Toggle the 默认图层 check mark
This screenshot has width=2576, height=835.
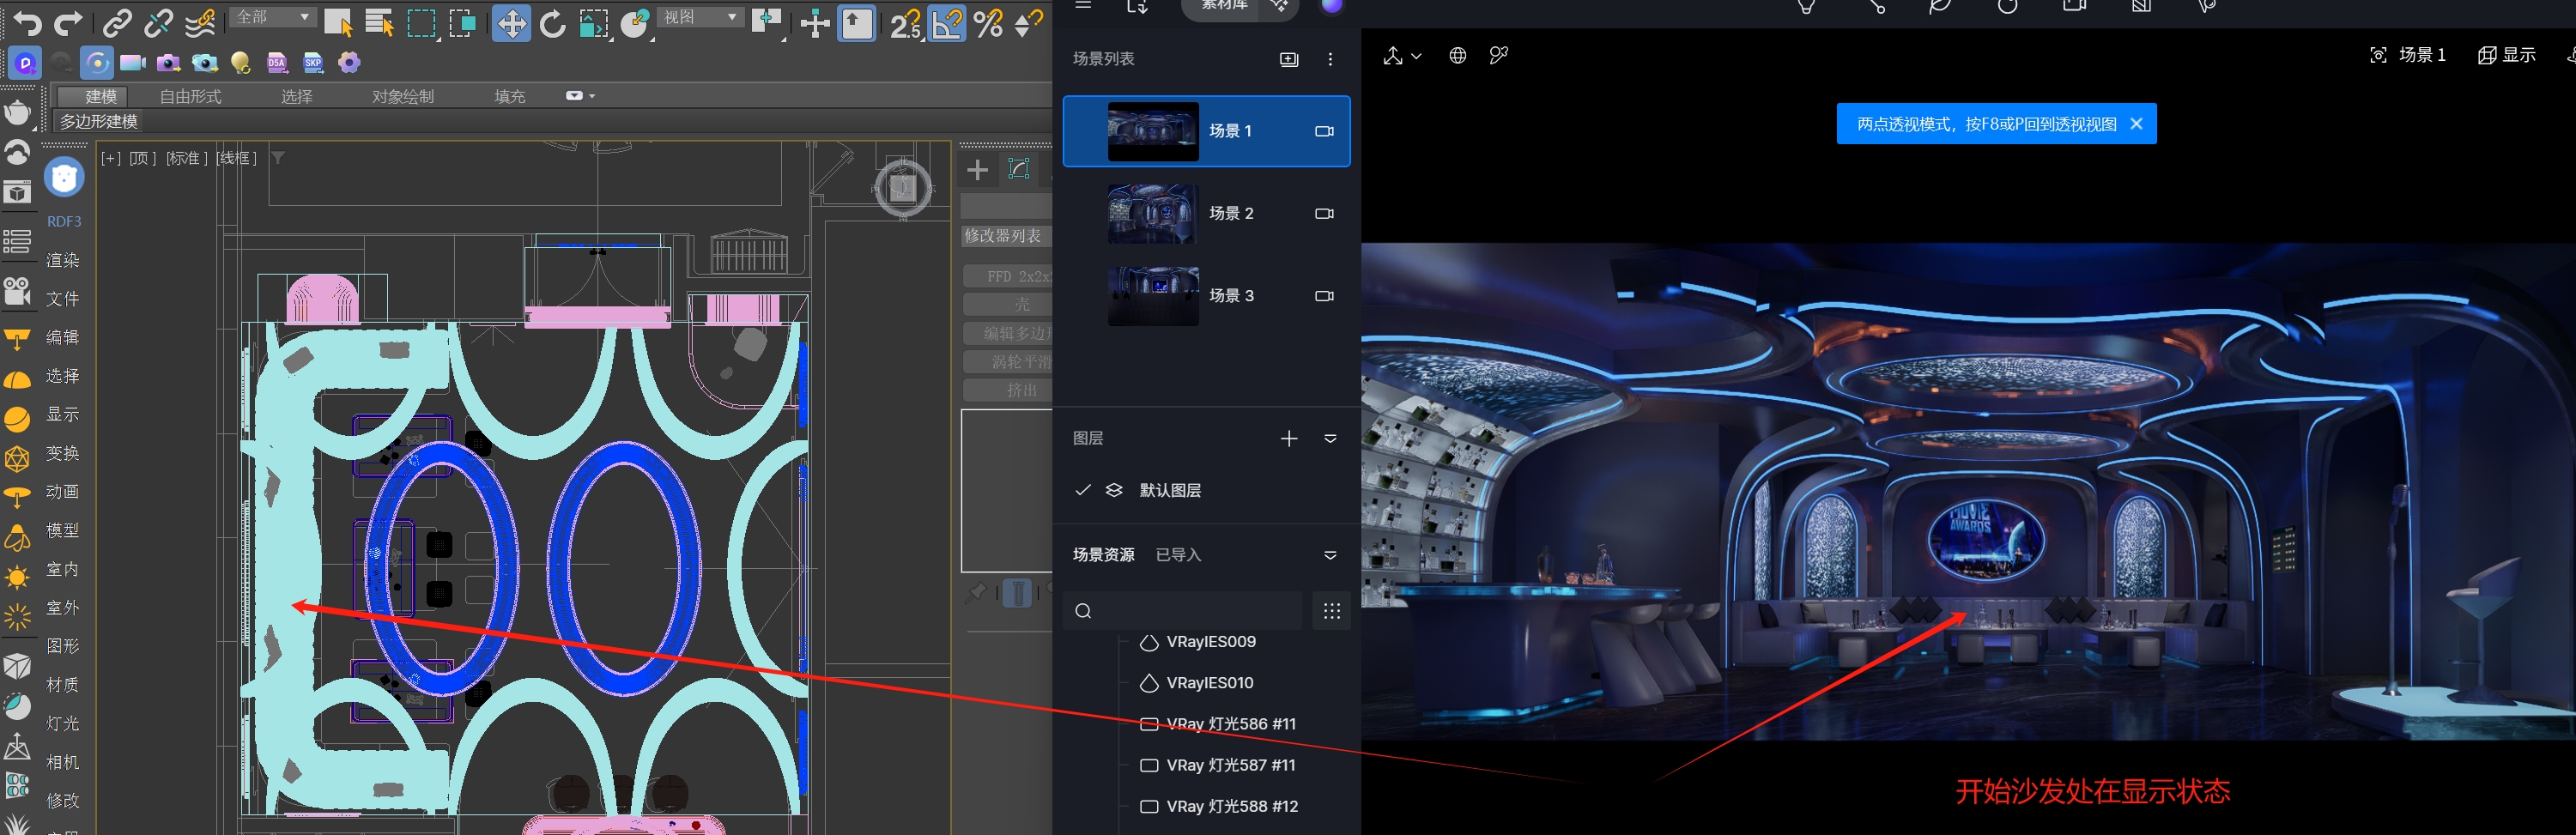(x=1082, y=490)
